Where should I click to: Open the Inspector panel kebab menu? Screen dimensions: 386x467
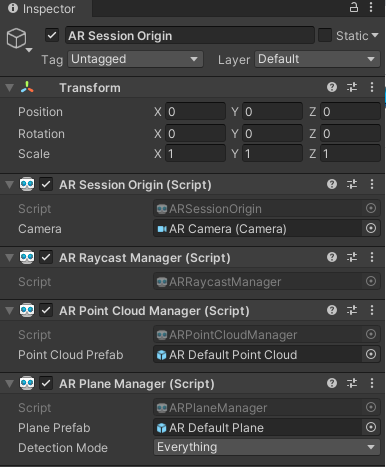(x=371, y=7)
